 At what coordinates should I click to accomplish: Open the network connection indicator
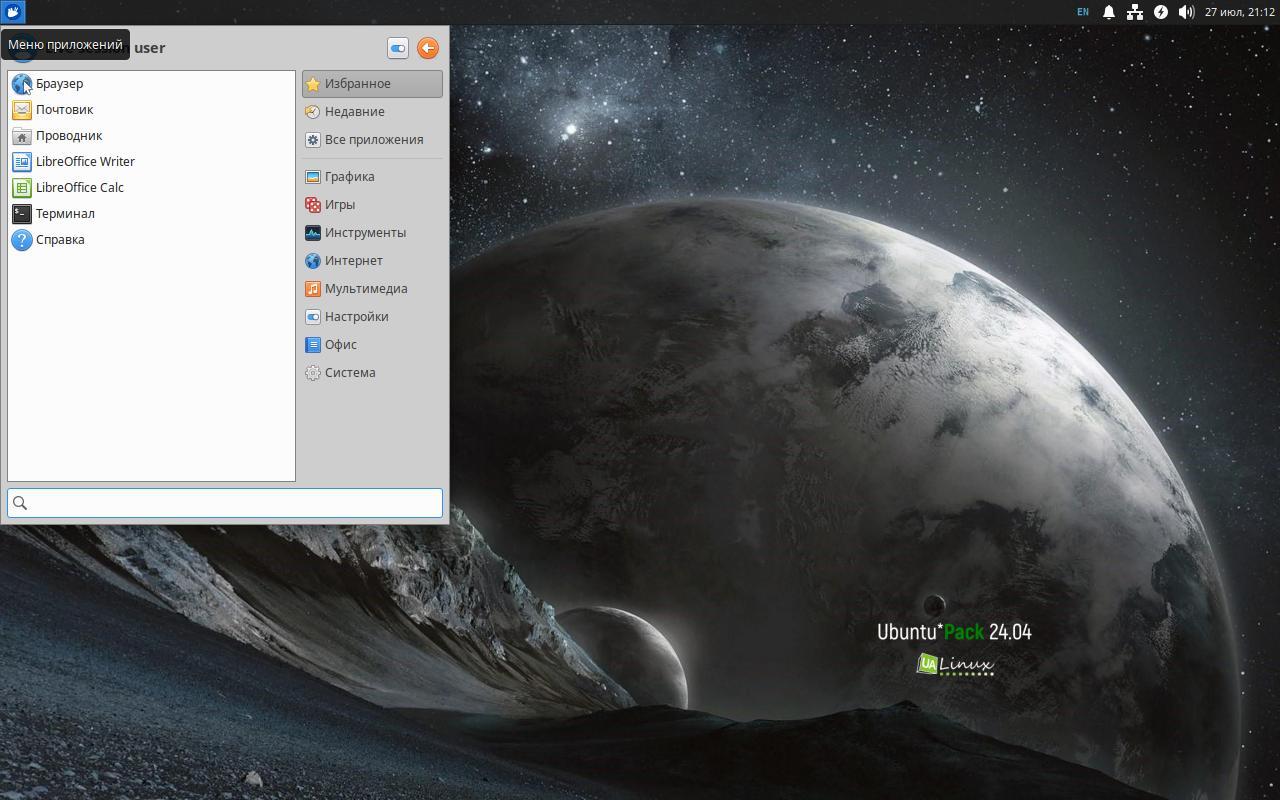pos(1135,12)
